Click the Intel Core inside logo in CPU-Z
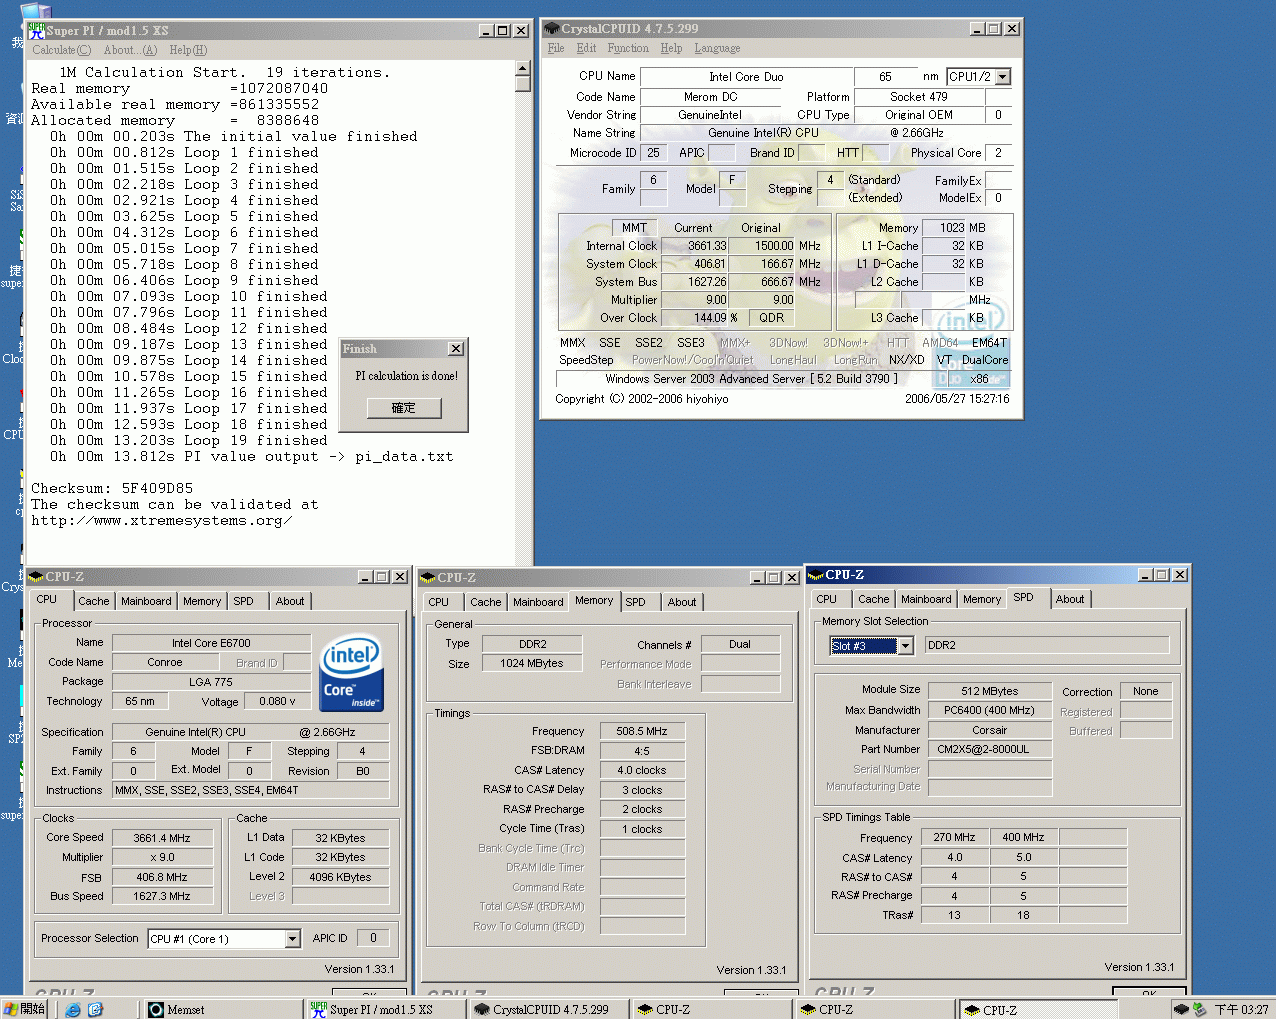The width and height of the screenshot is (1276, 1019). [351, 674]
